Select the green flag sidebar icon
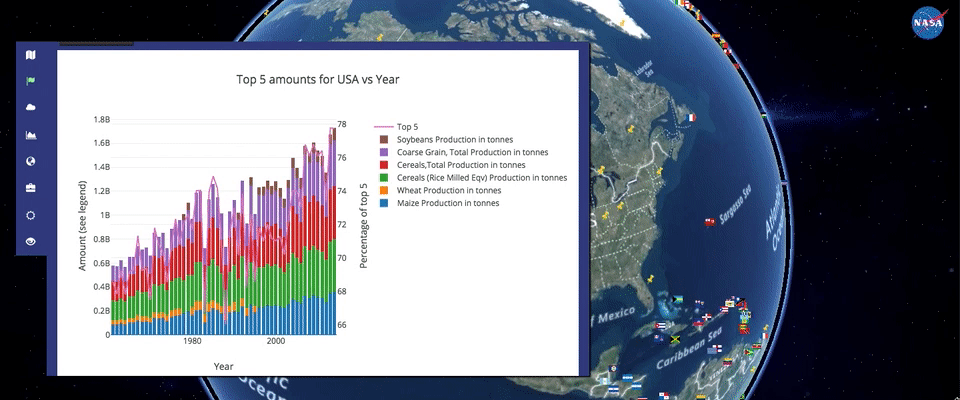Screen dimensions: 960x400 pyautogui.click(x=31, y=81)
